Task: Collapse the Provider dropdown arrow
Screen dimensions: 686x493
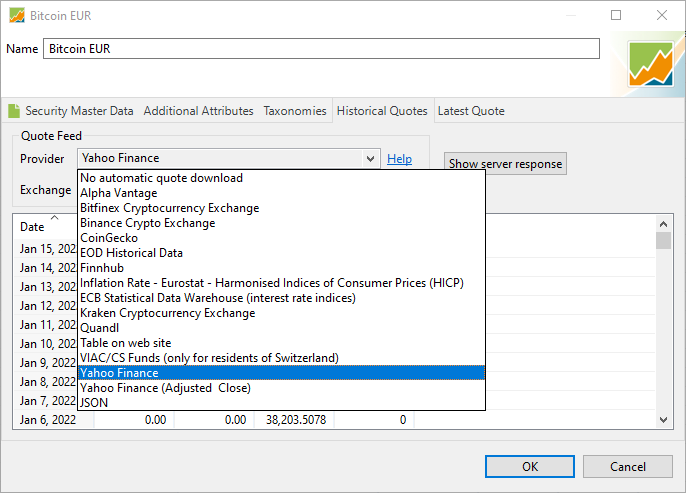Action: coord(370,158)
